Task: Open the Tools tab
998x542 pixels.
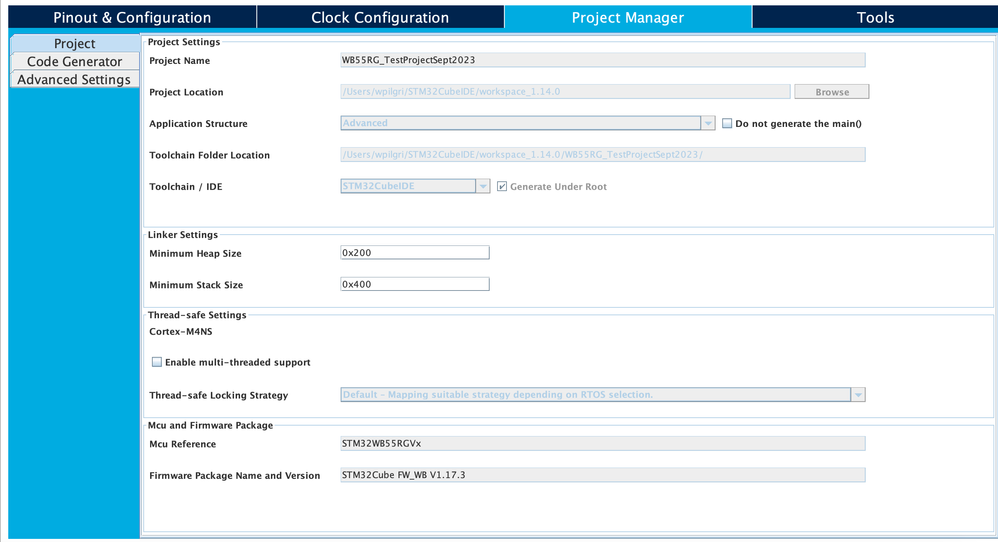Action: (875, 17)
